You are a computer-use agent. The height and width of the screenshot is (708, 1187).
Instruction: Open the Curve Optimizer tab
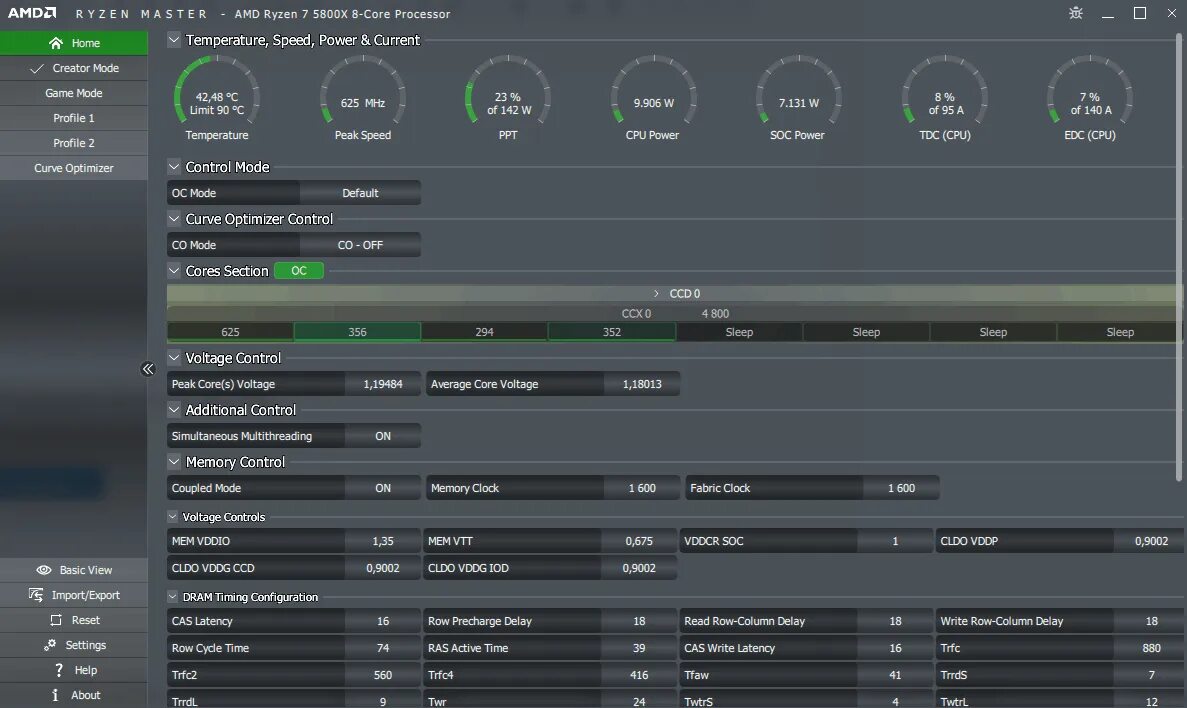(x=74, y=168)
